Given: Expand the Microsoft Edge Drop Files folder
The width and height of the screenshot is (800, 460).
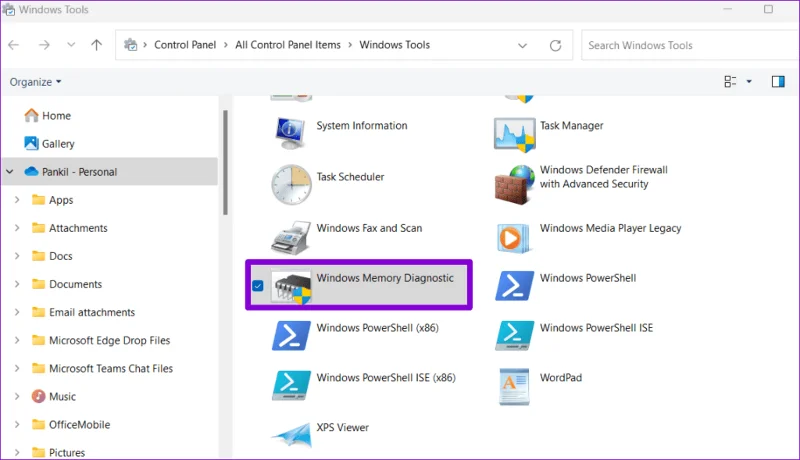Looking at the screenshot, I should pos(17,340).
